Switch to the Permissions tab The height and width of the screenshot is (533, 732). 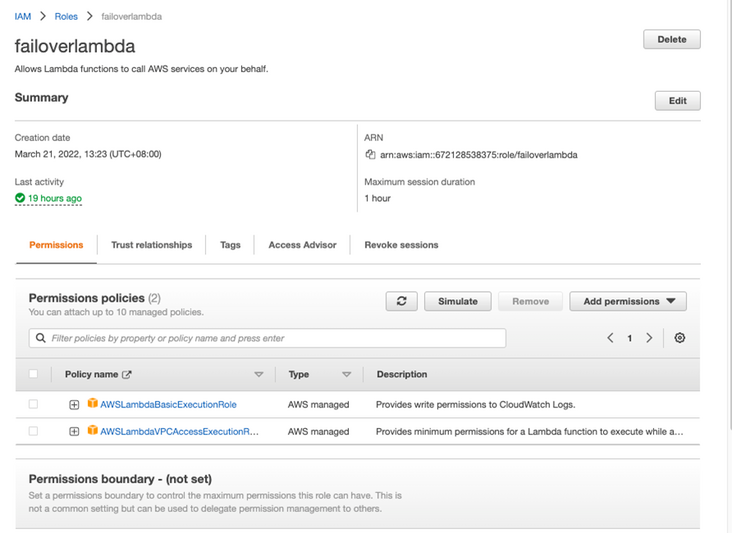(56, 245)
